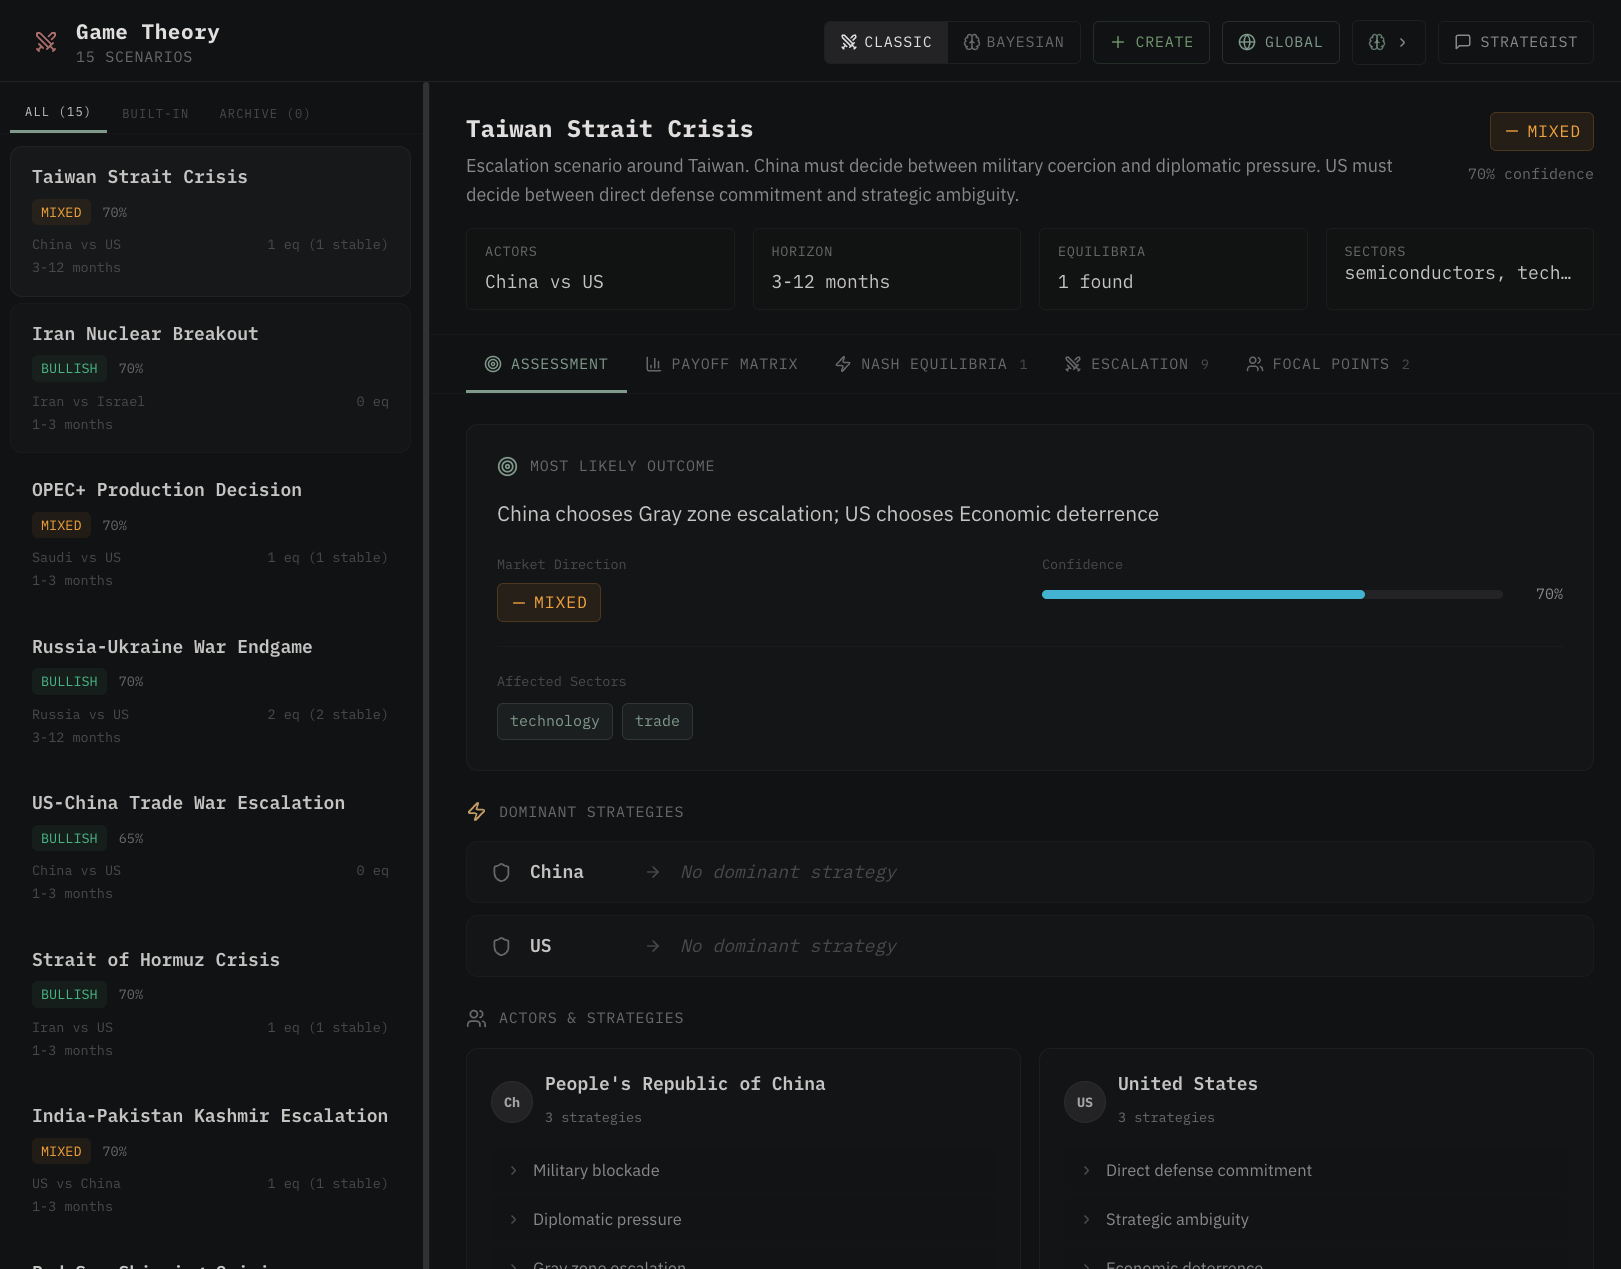Select the Russia-Ukraine War Endgame scenario
The width and height of the screenshot is (1621, 1269).
[210, 691]
